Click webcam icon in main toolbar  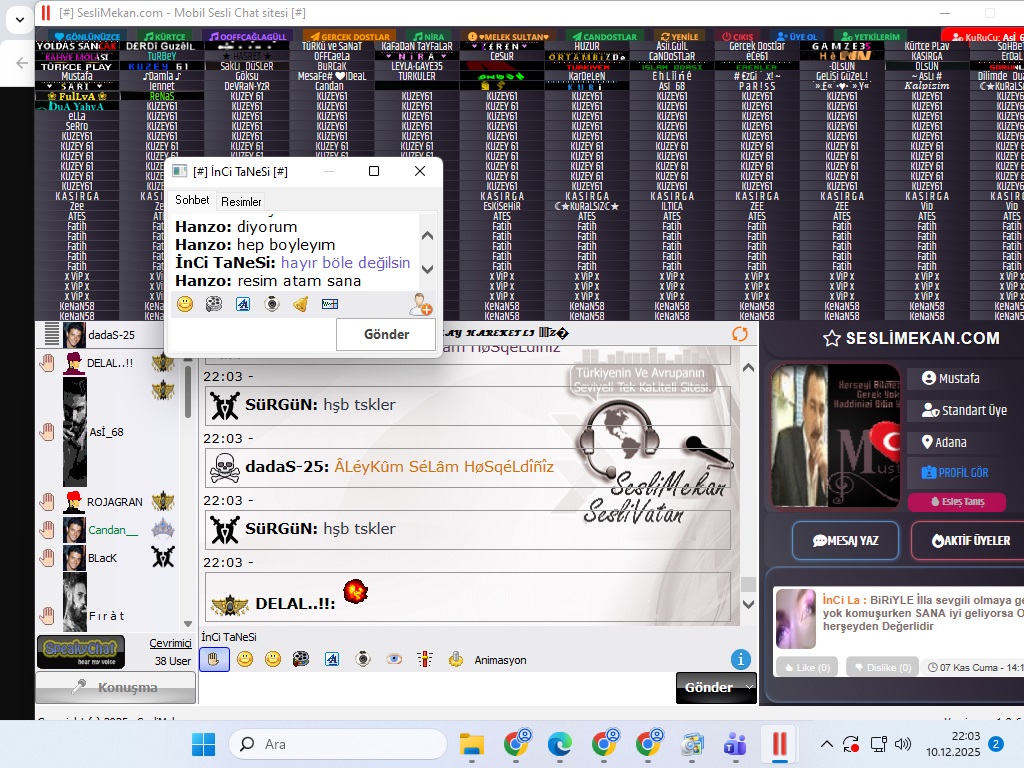tap(363, 660)
